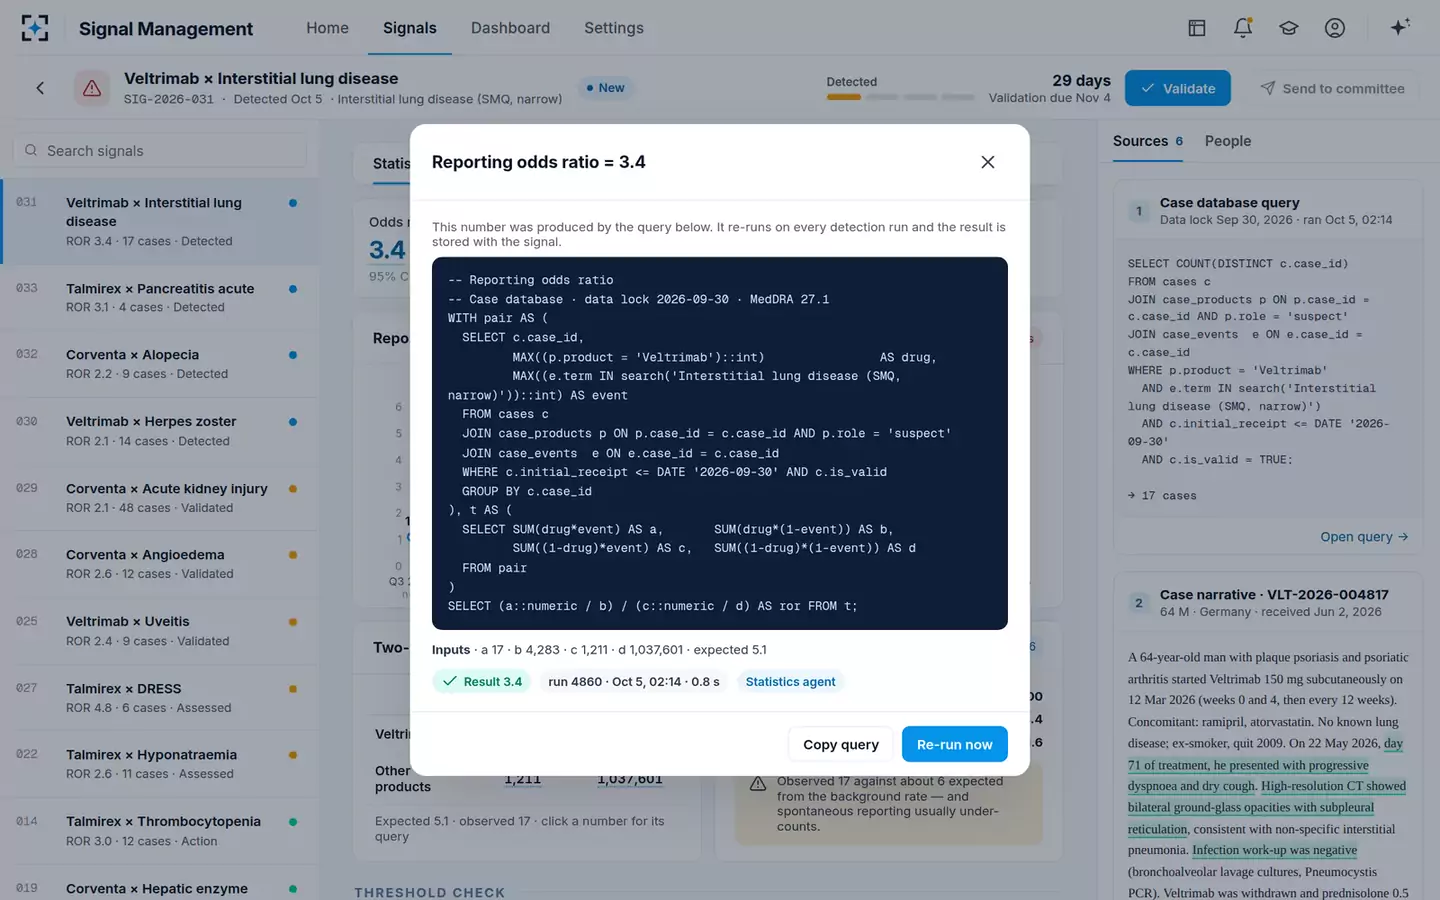Open the learning graduation-cap icon
Screen dimensions: 1440x900
click(x=1289, y=28)
